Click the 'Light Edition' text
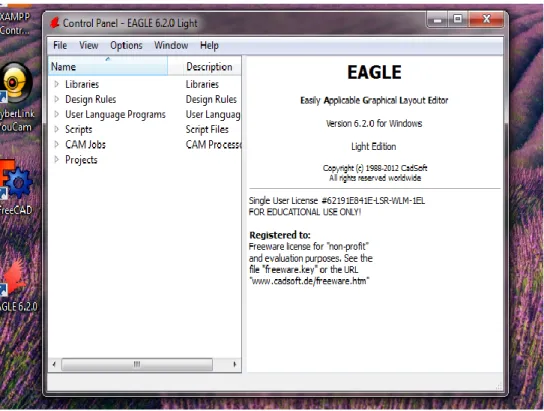Viewport: 544px width, 411px height. (373, 146)
